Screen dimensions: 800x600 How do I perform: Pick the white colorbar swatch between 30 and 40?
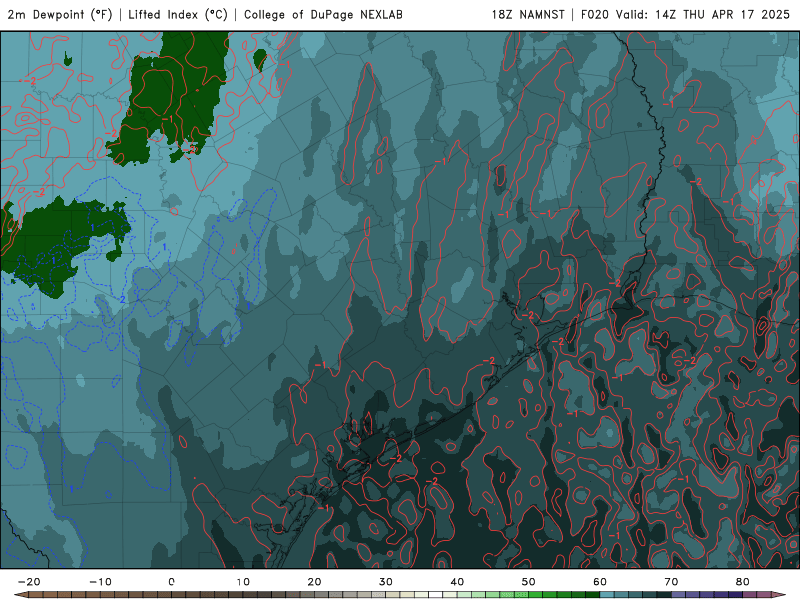436,595
